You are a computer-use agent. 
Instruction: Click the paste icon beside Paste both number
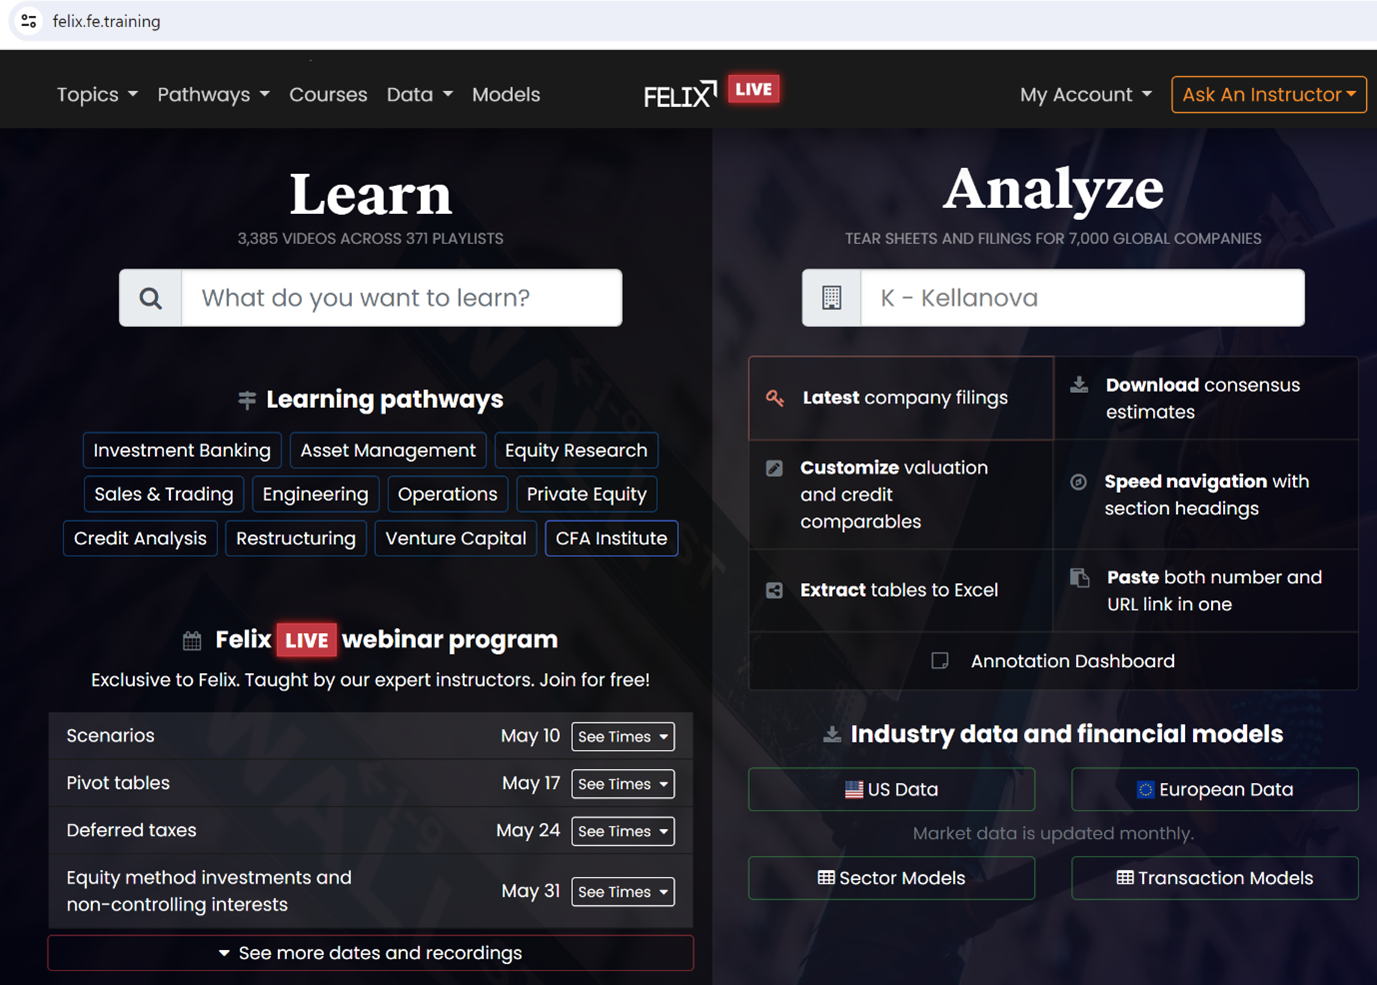1080,578
